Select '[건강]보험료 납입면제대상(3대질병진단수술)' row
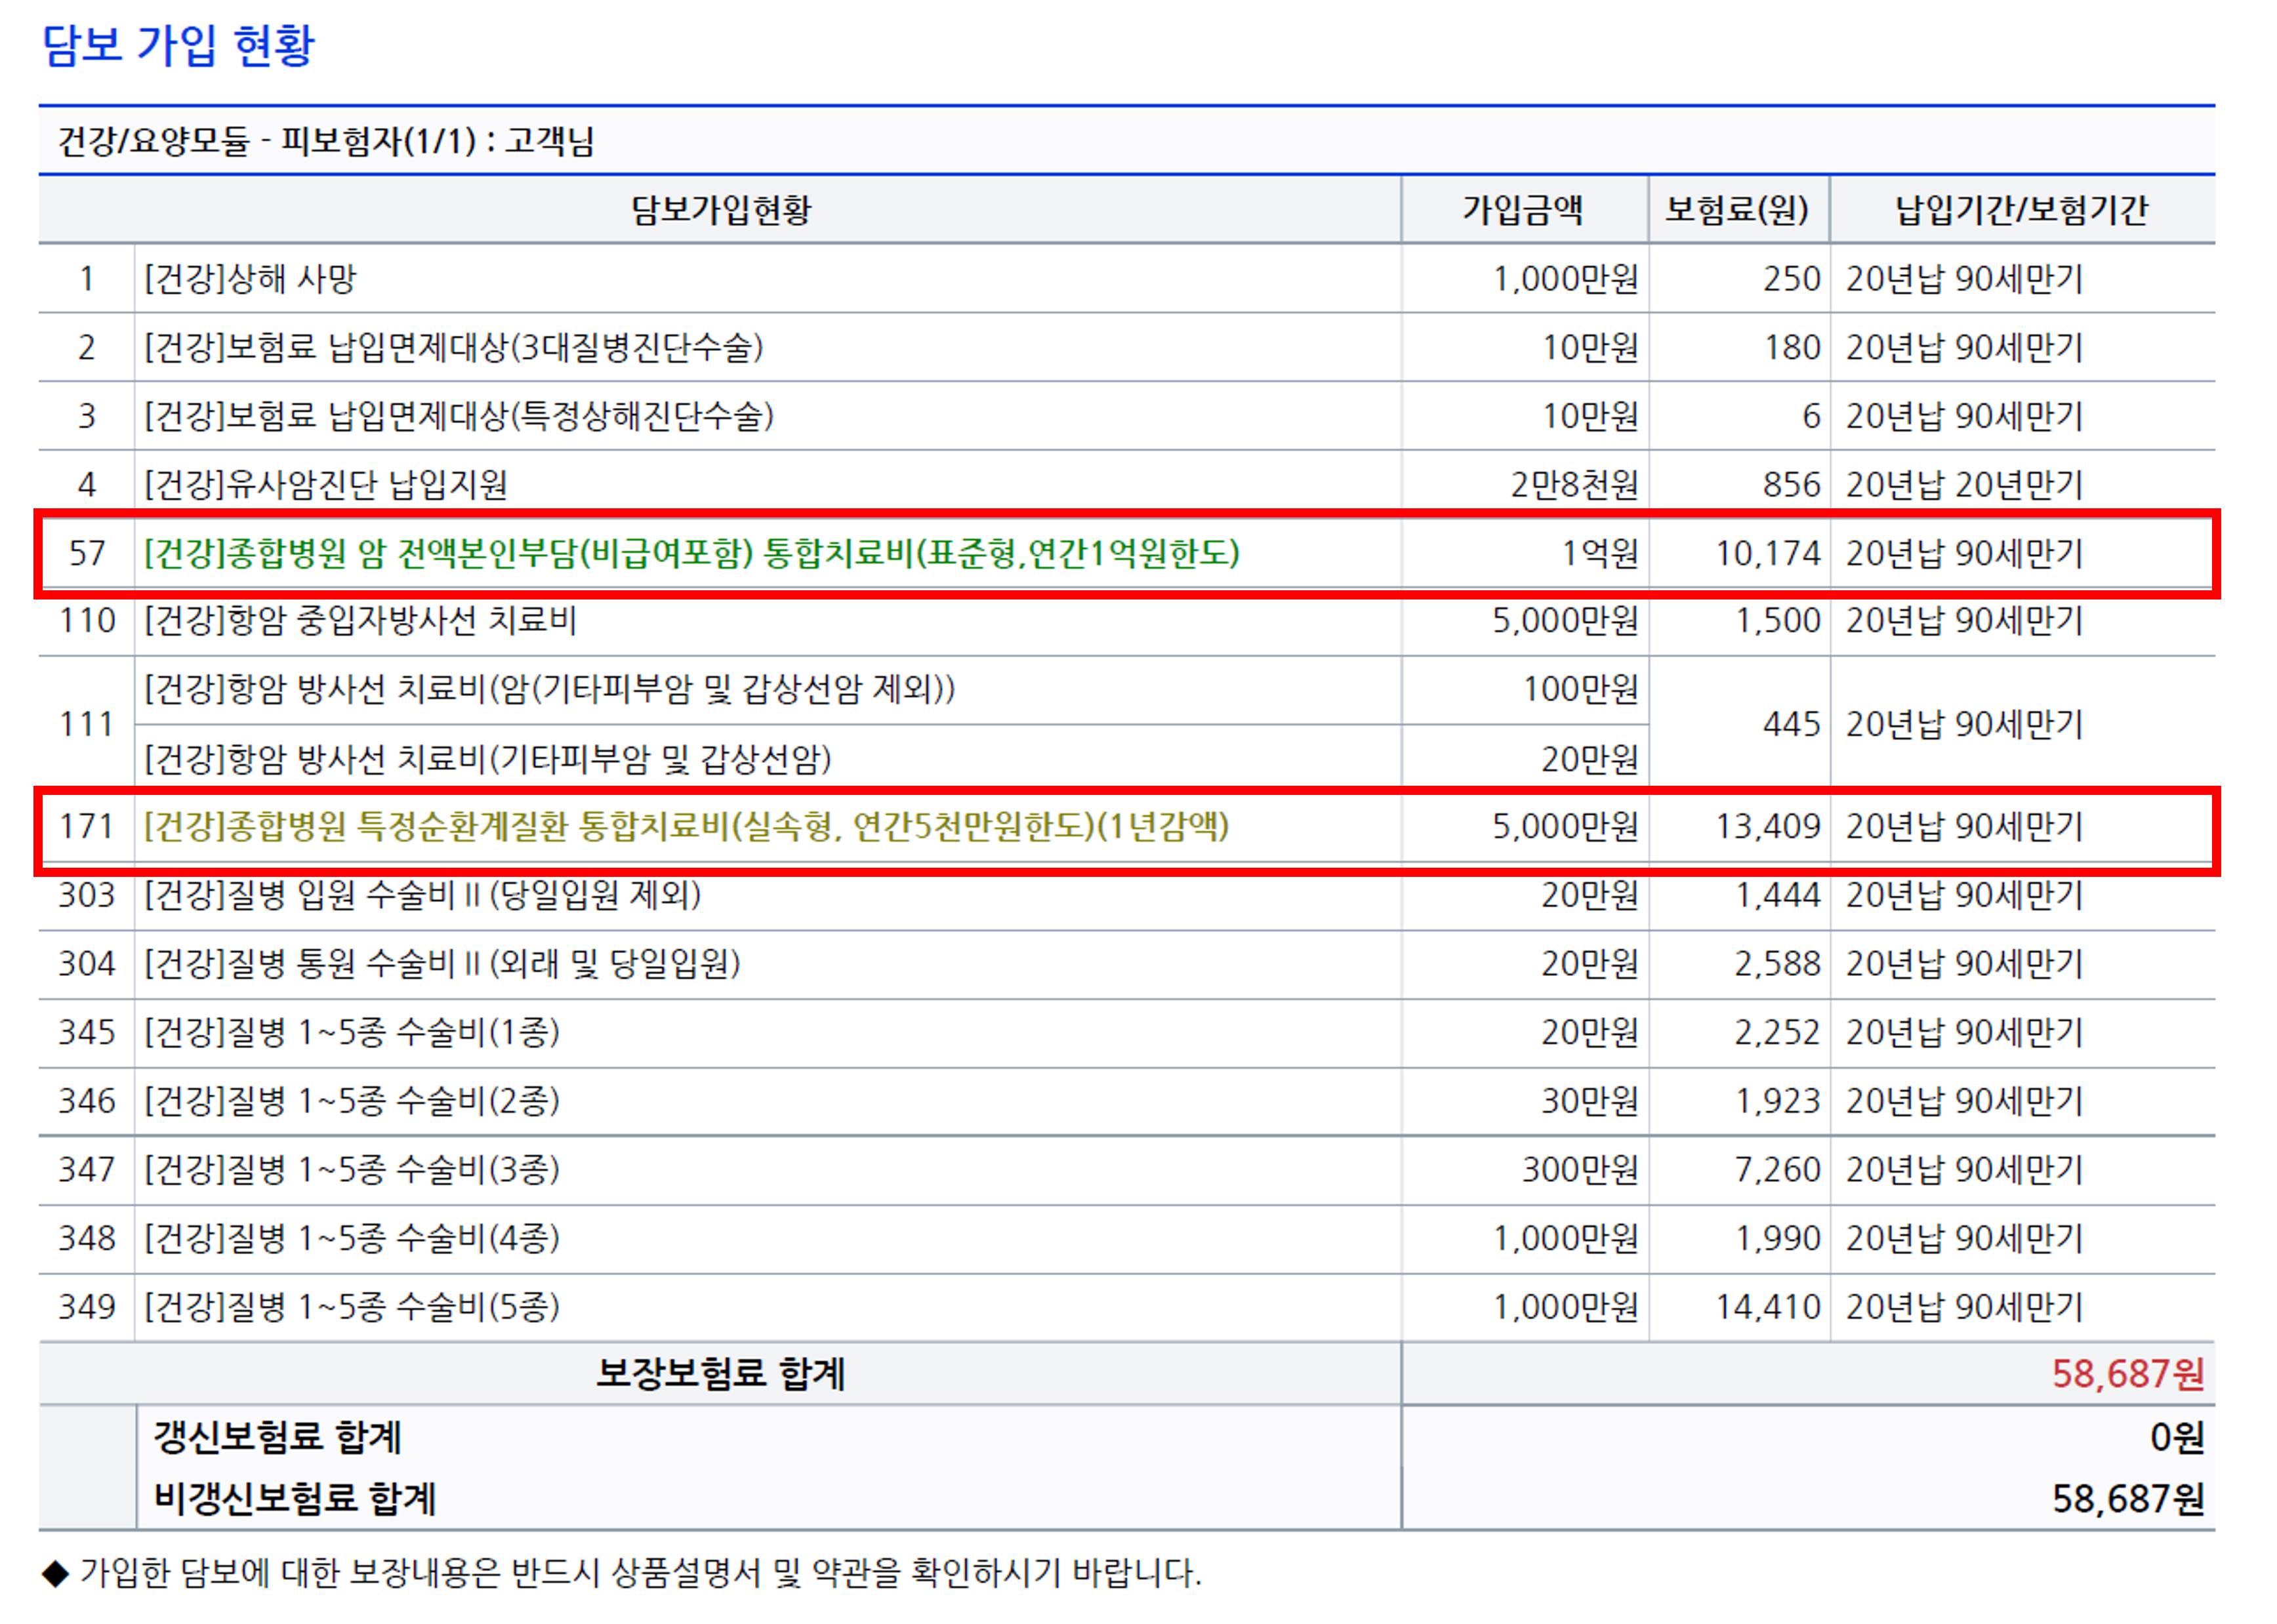2277x1624 pixels. (x=1126, y=347)
